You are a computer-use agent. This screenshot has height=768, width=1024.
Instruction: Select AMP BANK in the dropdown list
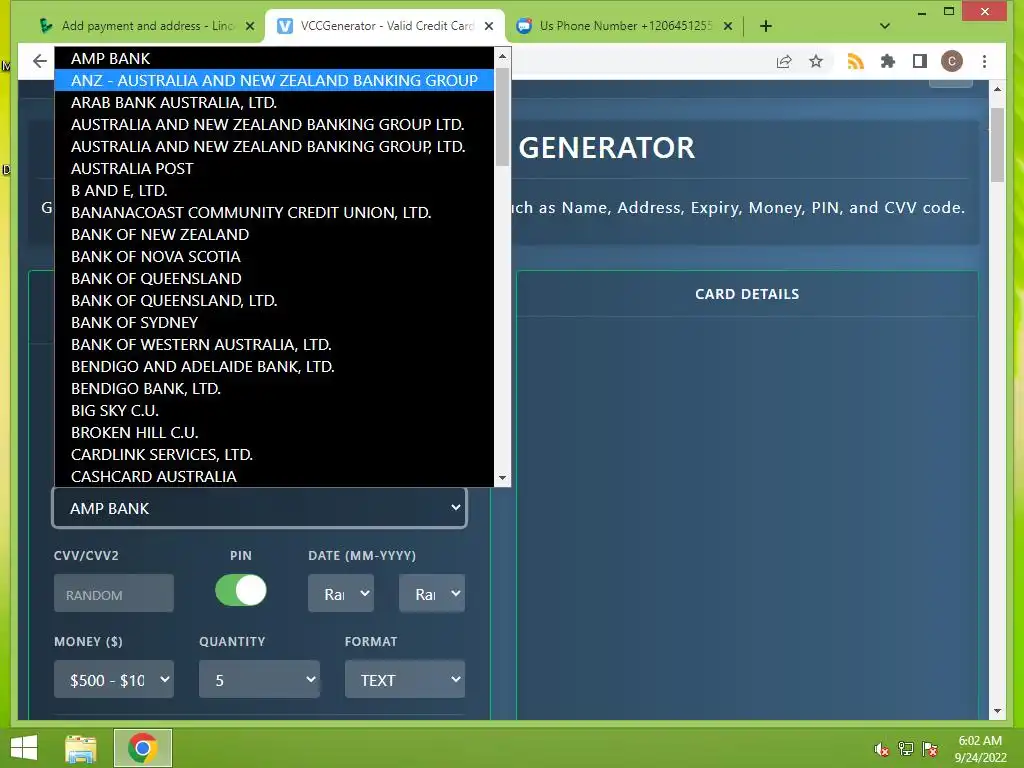[x=274, y=58]
